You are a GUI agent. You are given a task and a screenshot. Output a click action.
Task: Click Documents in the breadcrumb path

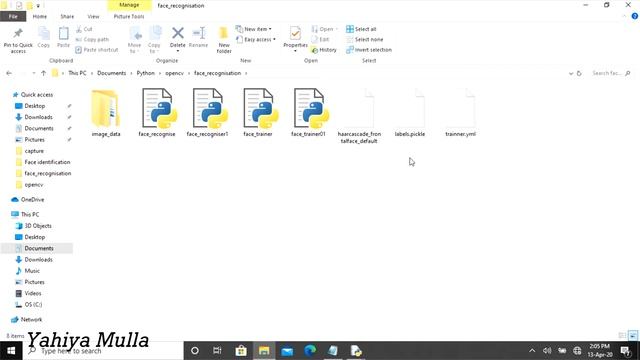coord(111,73)
